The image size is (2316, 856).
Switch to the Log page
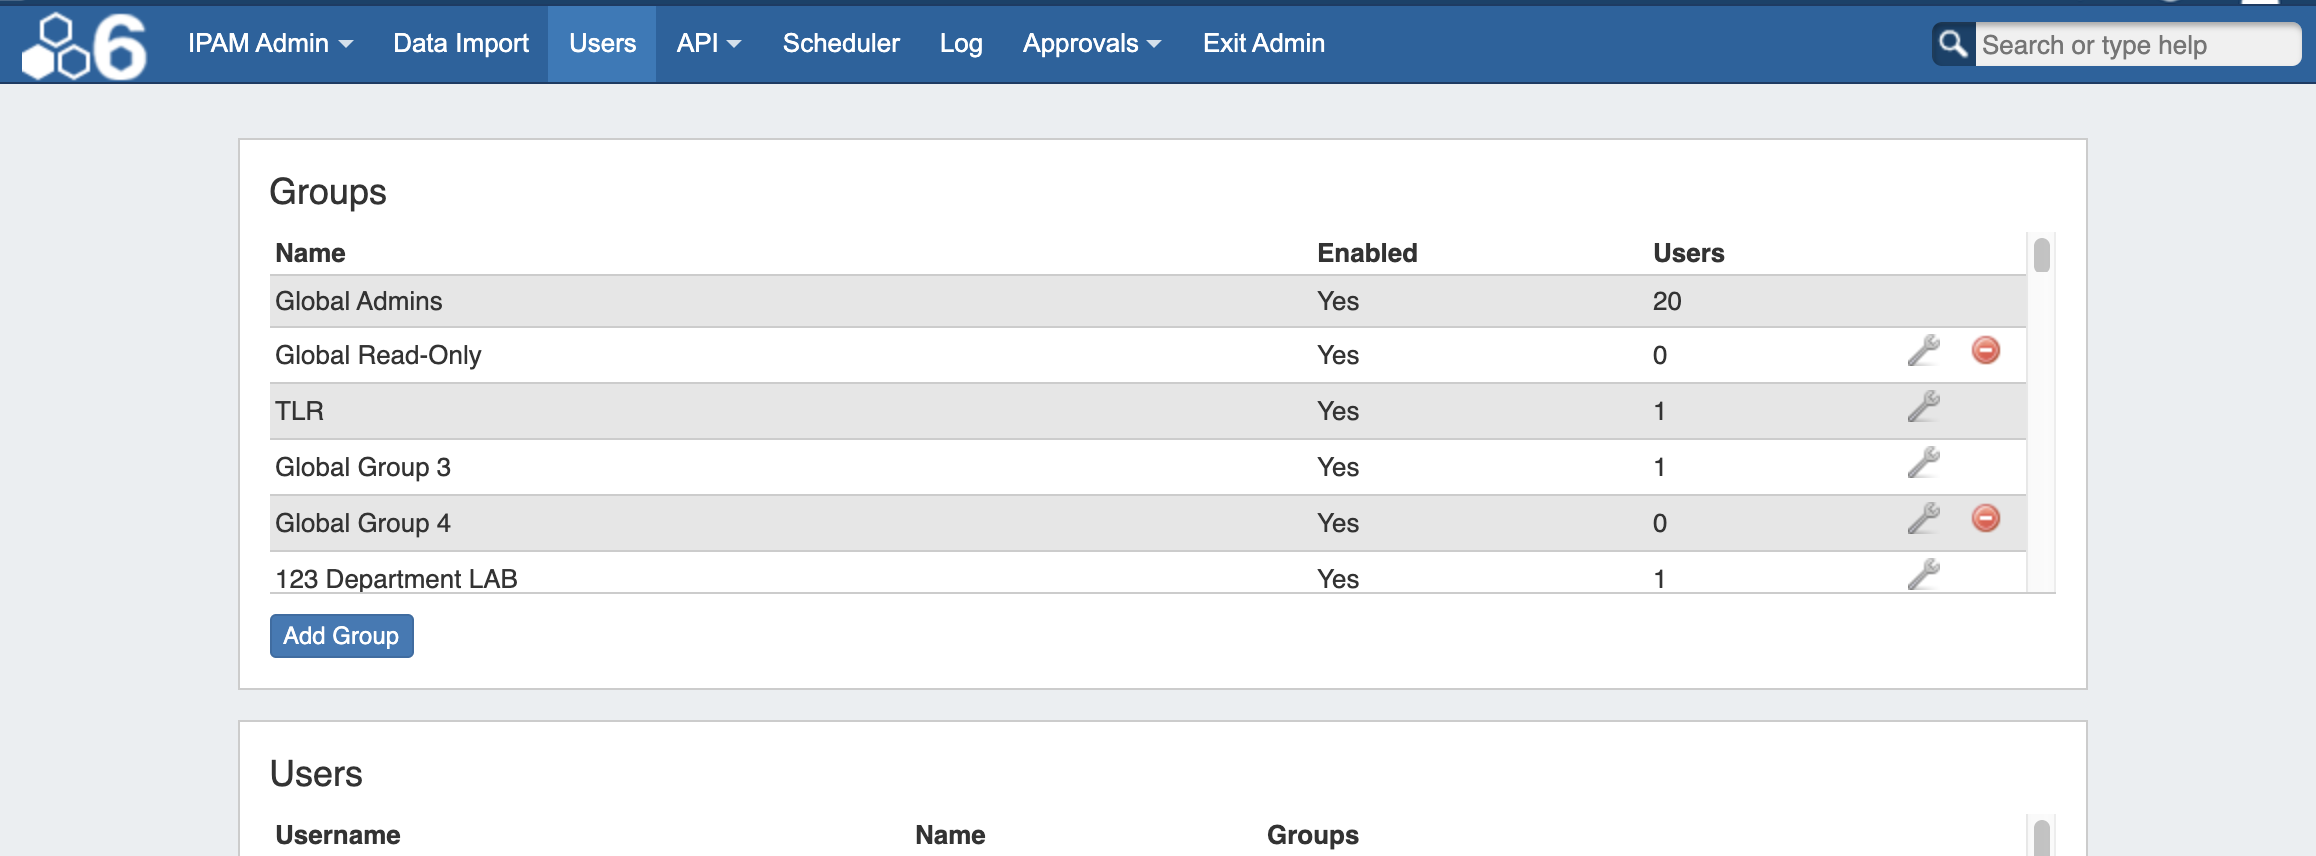(x=960, y=43)
